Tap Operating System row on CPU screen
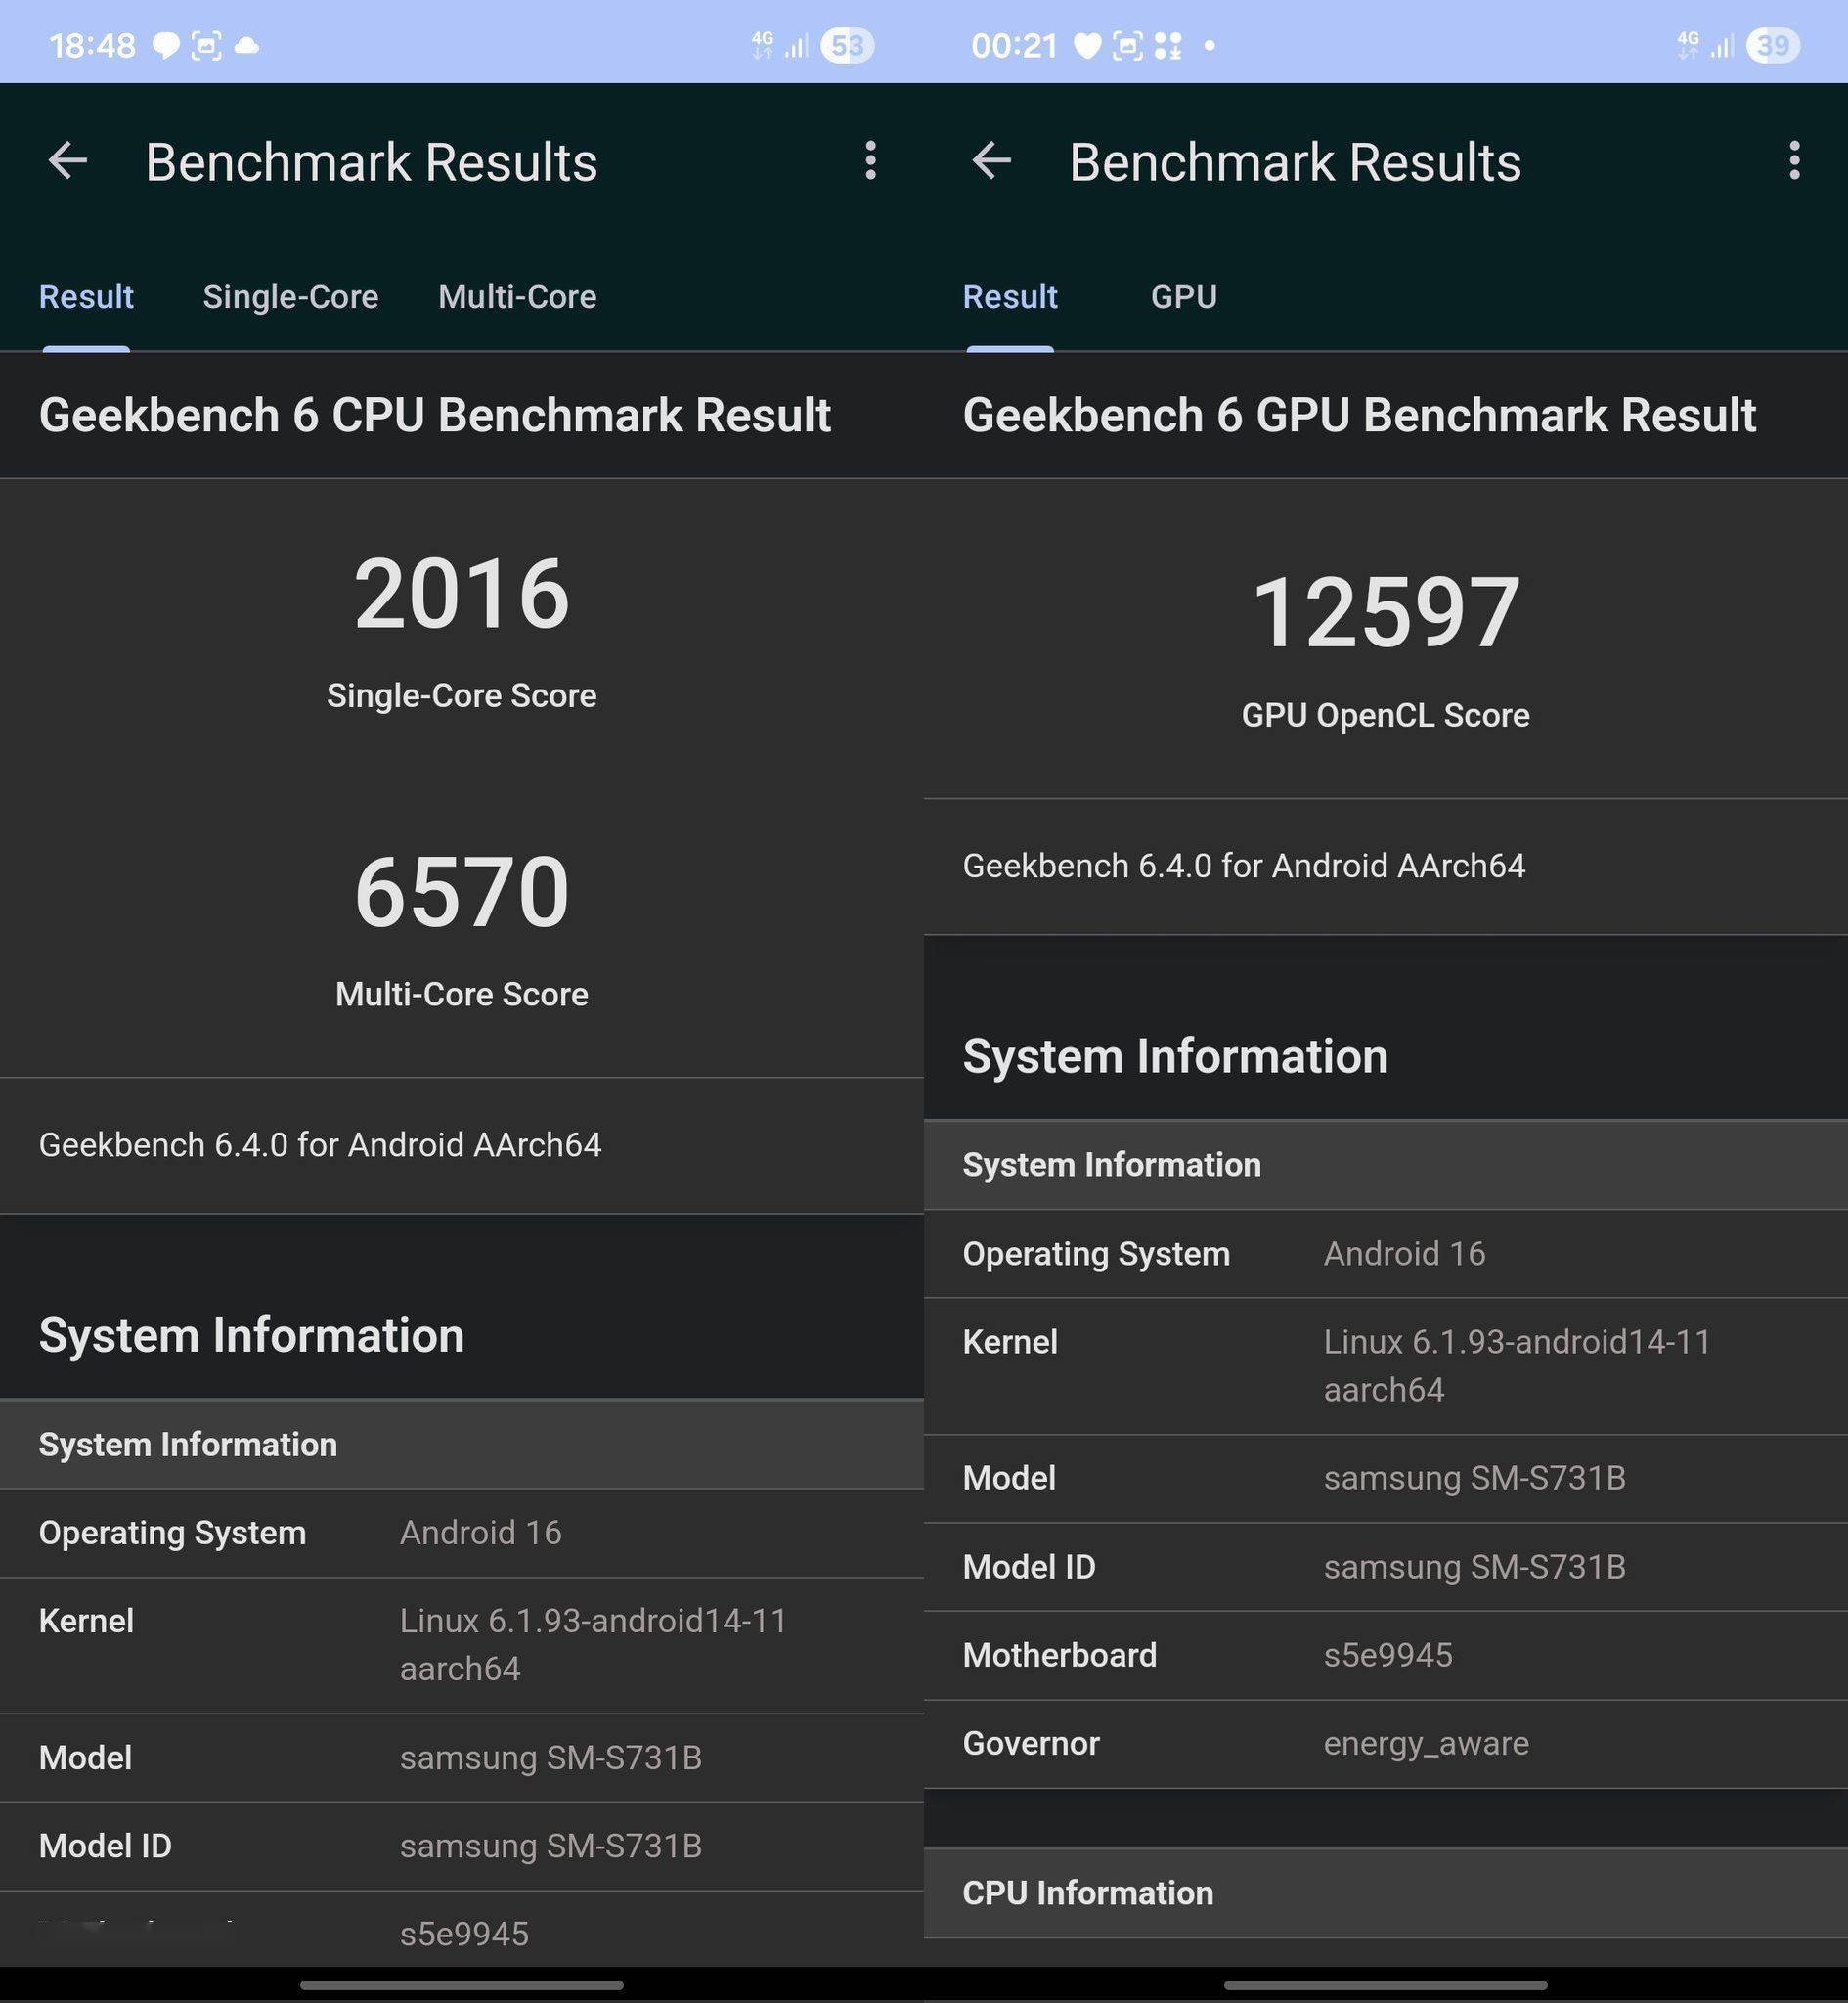 [x=462, y=1533]
